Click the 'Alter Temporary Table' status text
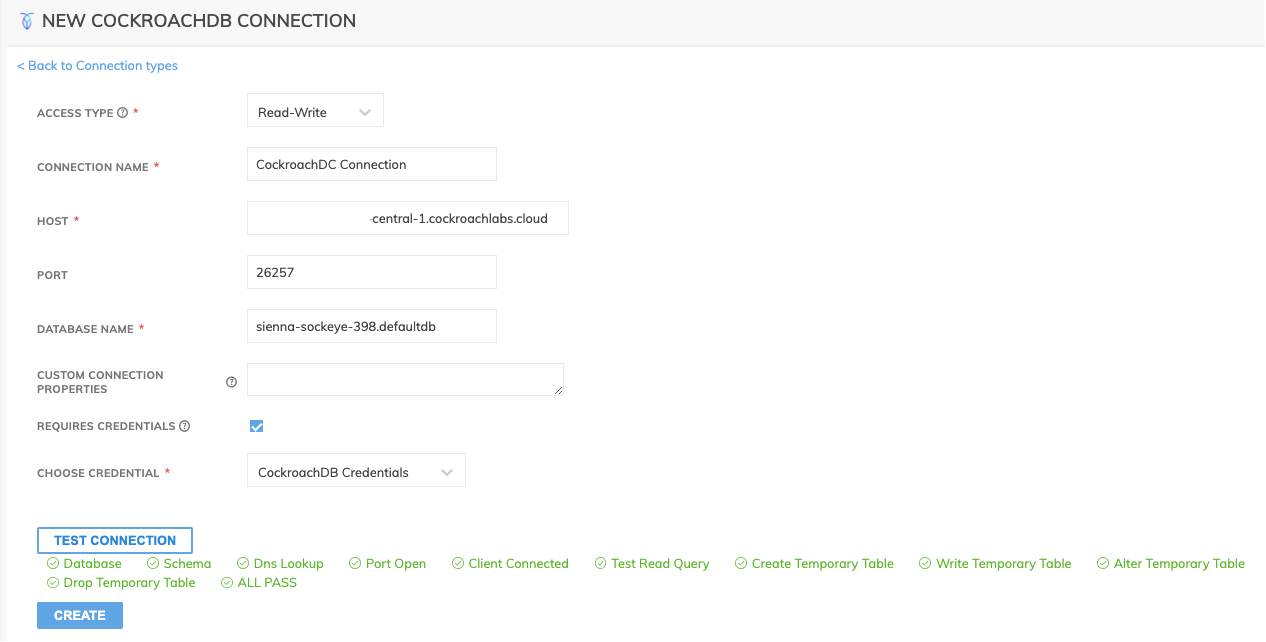Image resolution: width=1266 pixels, height=642 pixels. (1179, 564)
